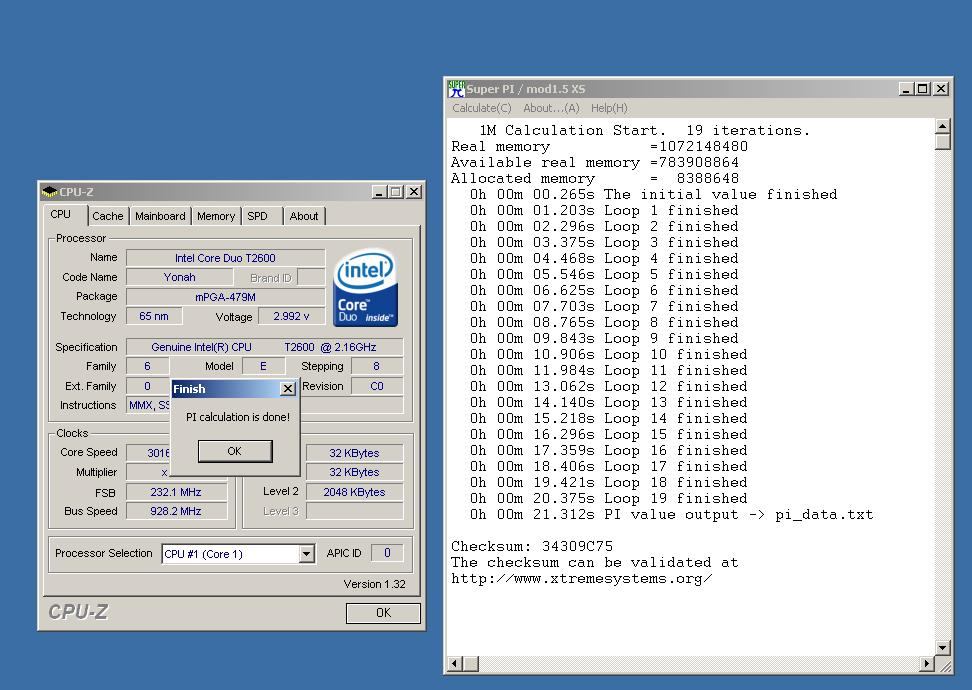Click the Super PI application icon in title bar
This screenshot has width=972, height=690.
point(456,89)
